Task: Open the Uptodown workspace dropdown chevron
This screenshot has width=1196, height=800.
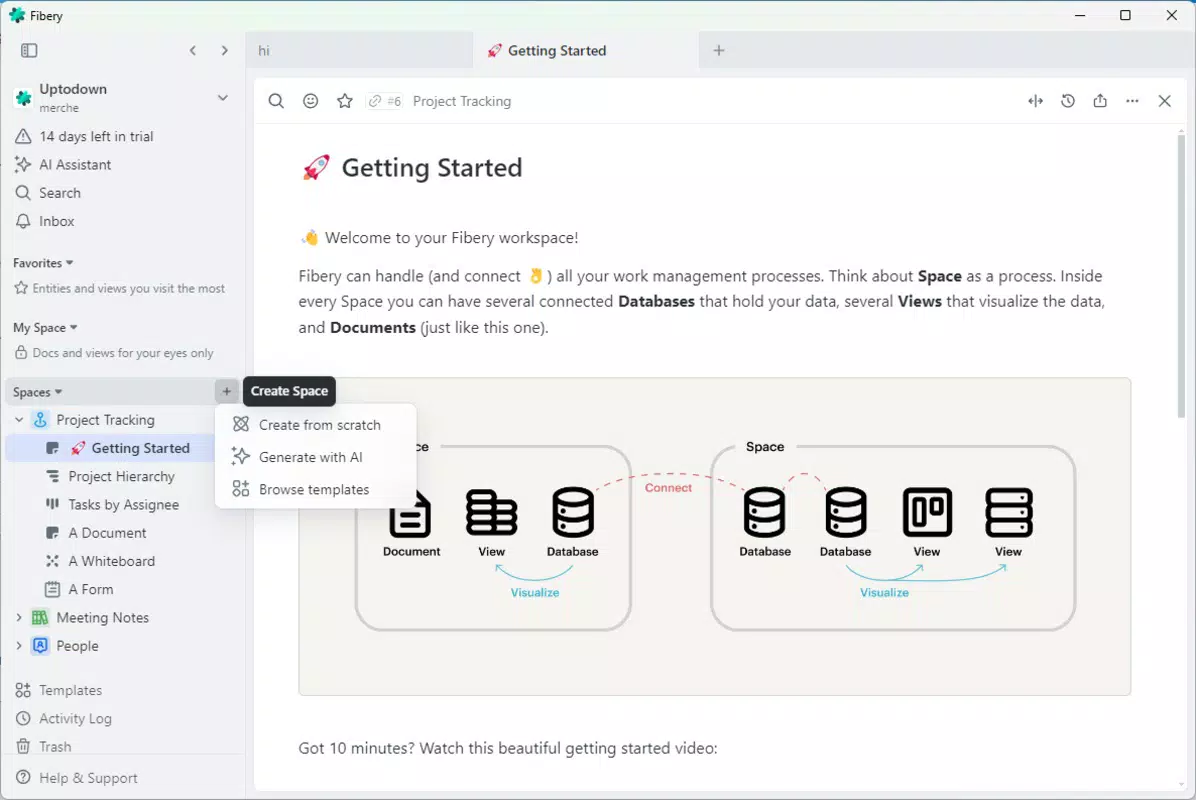Action: point(222,98)
